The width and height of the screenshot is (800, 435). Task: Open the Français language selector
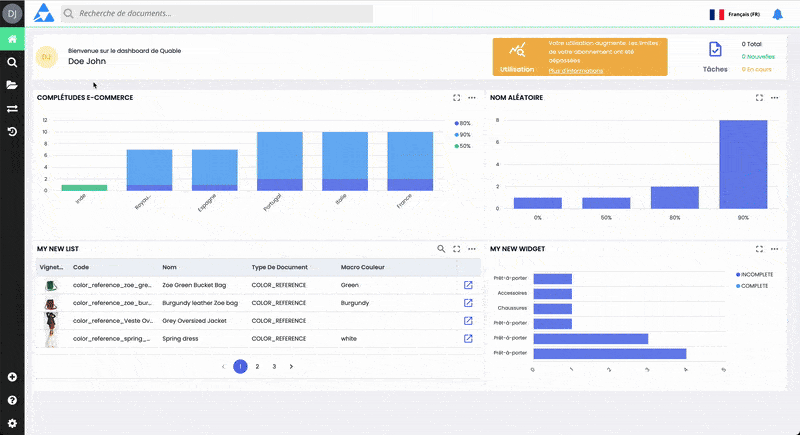click(735, 14)
